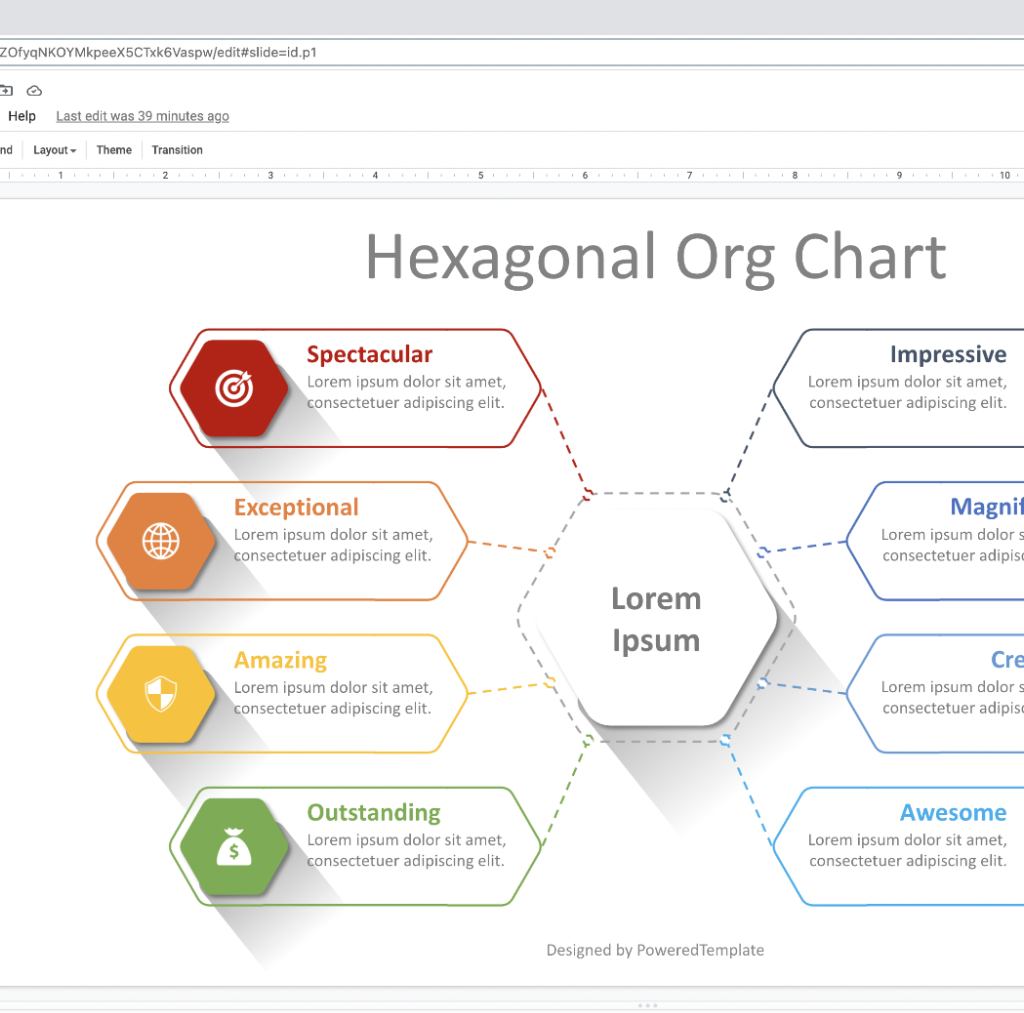Click the Awesome heading text

point(952,812)
